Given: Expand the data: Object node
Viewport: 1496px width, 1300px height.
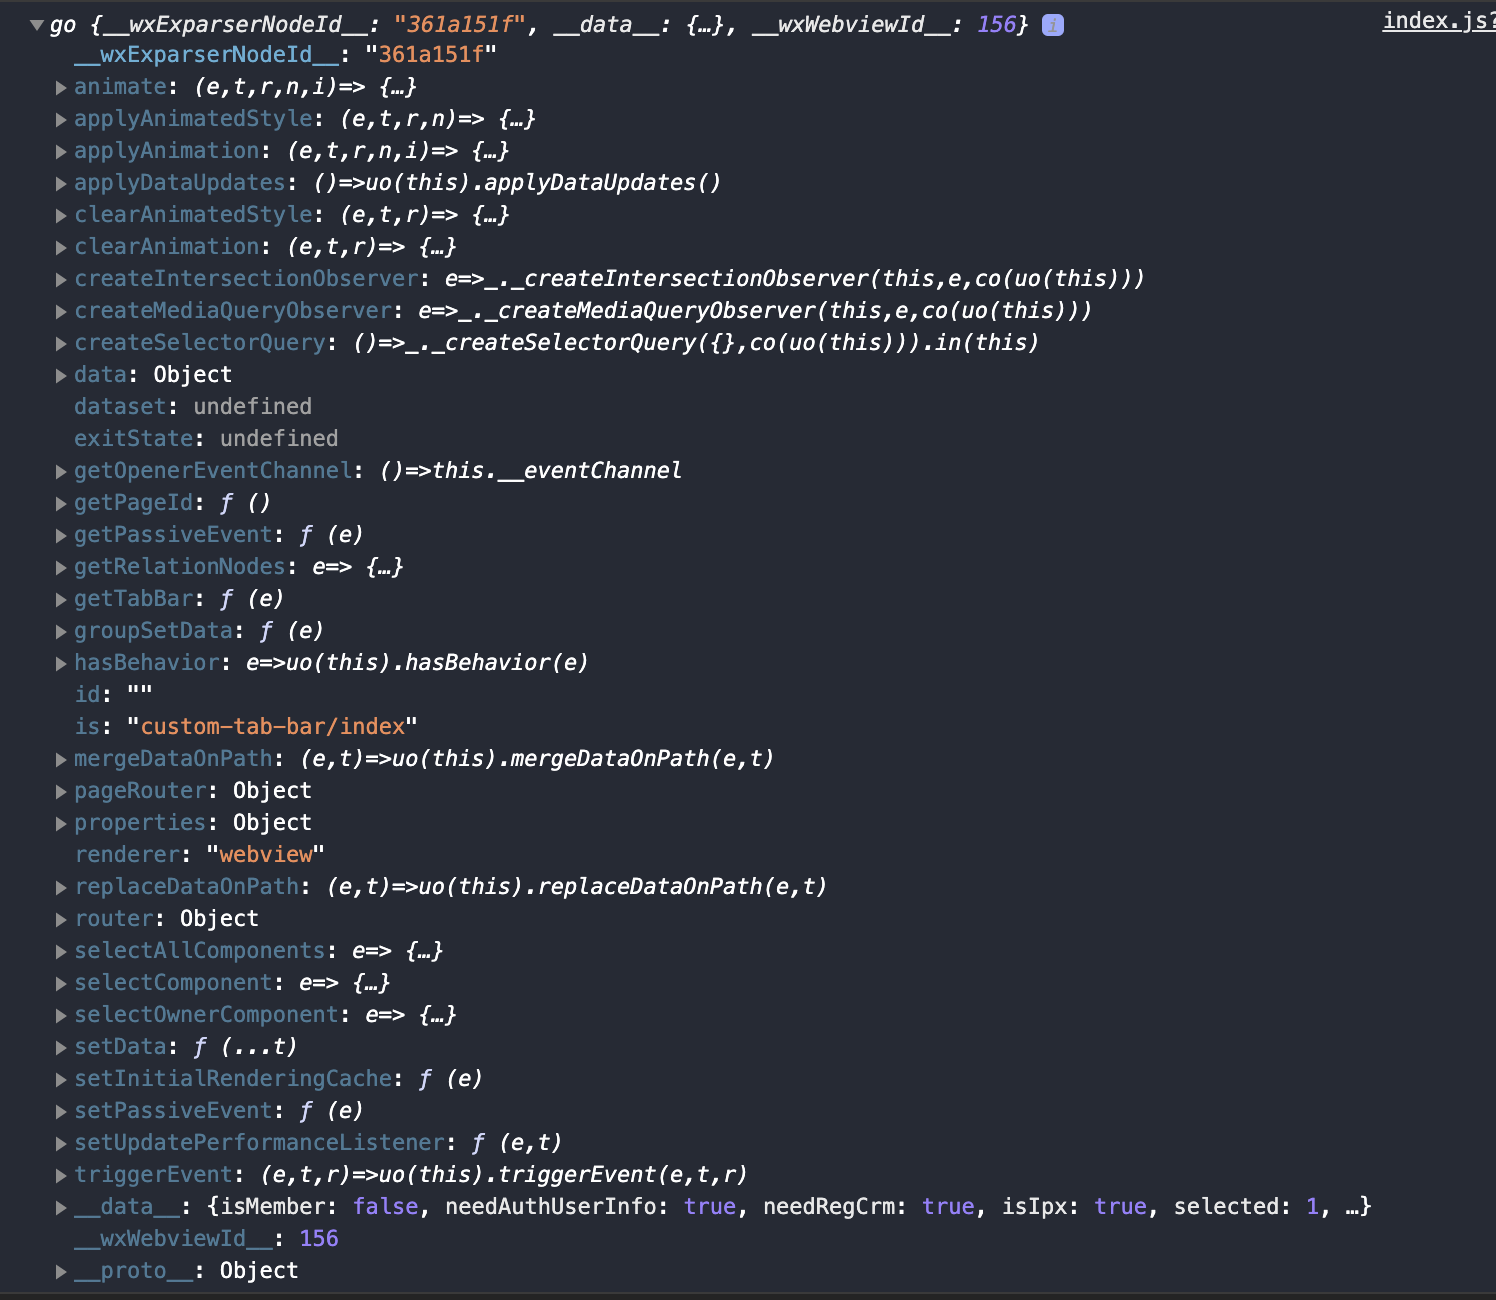Looking at the screenshot, I should pyautogui.click(x=61, y=376).
